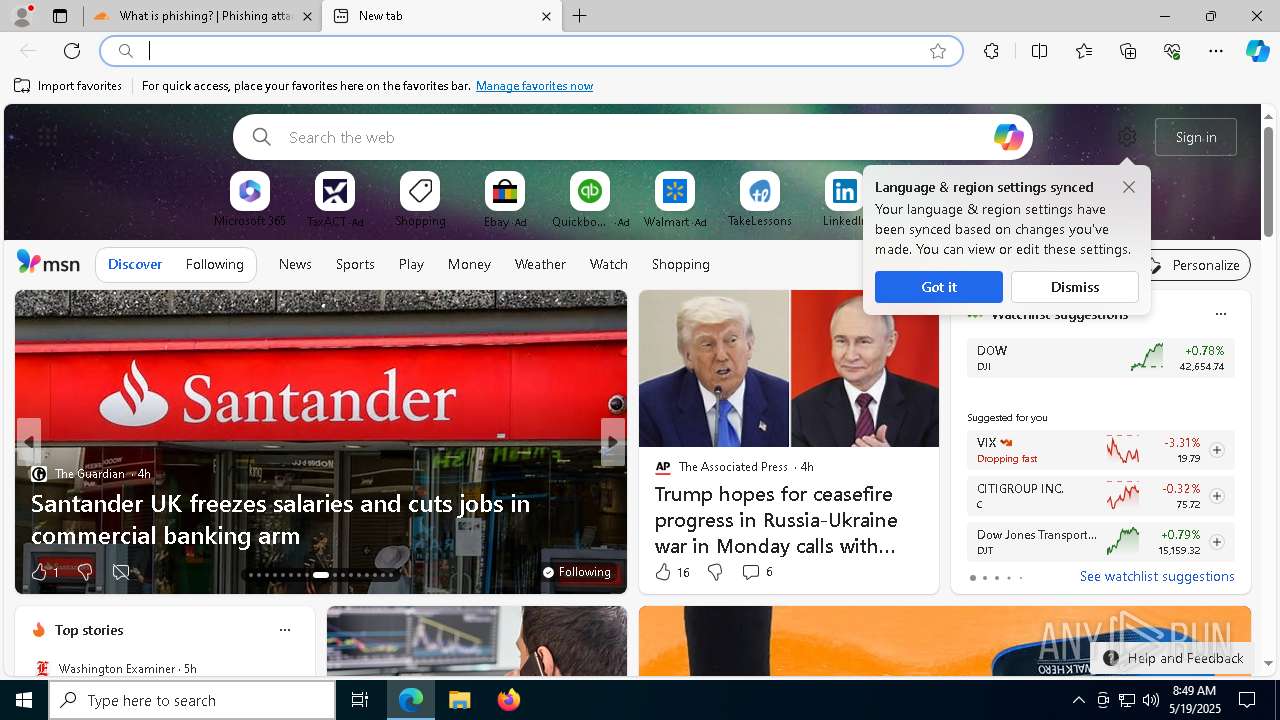Image resolution: width=1280 pixels, height=720 pixels.
Task: Open the Shopping menu item
Action: pyautogui.click(x=681, y=264)
